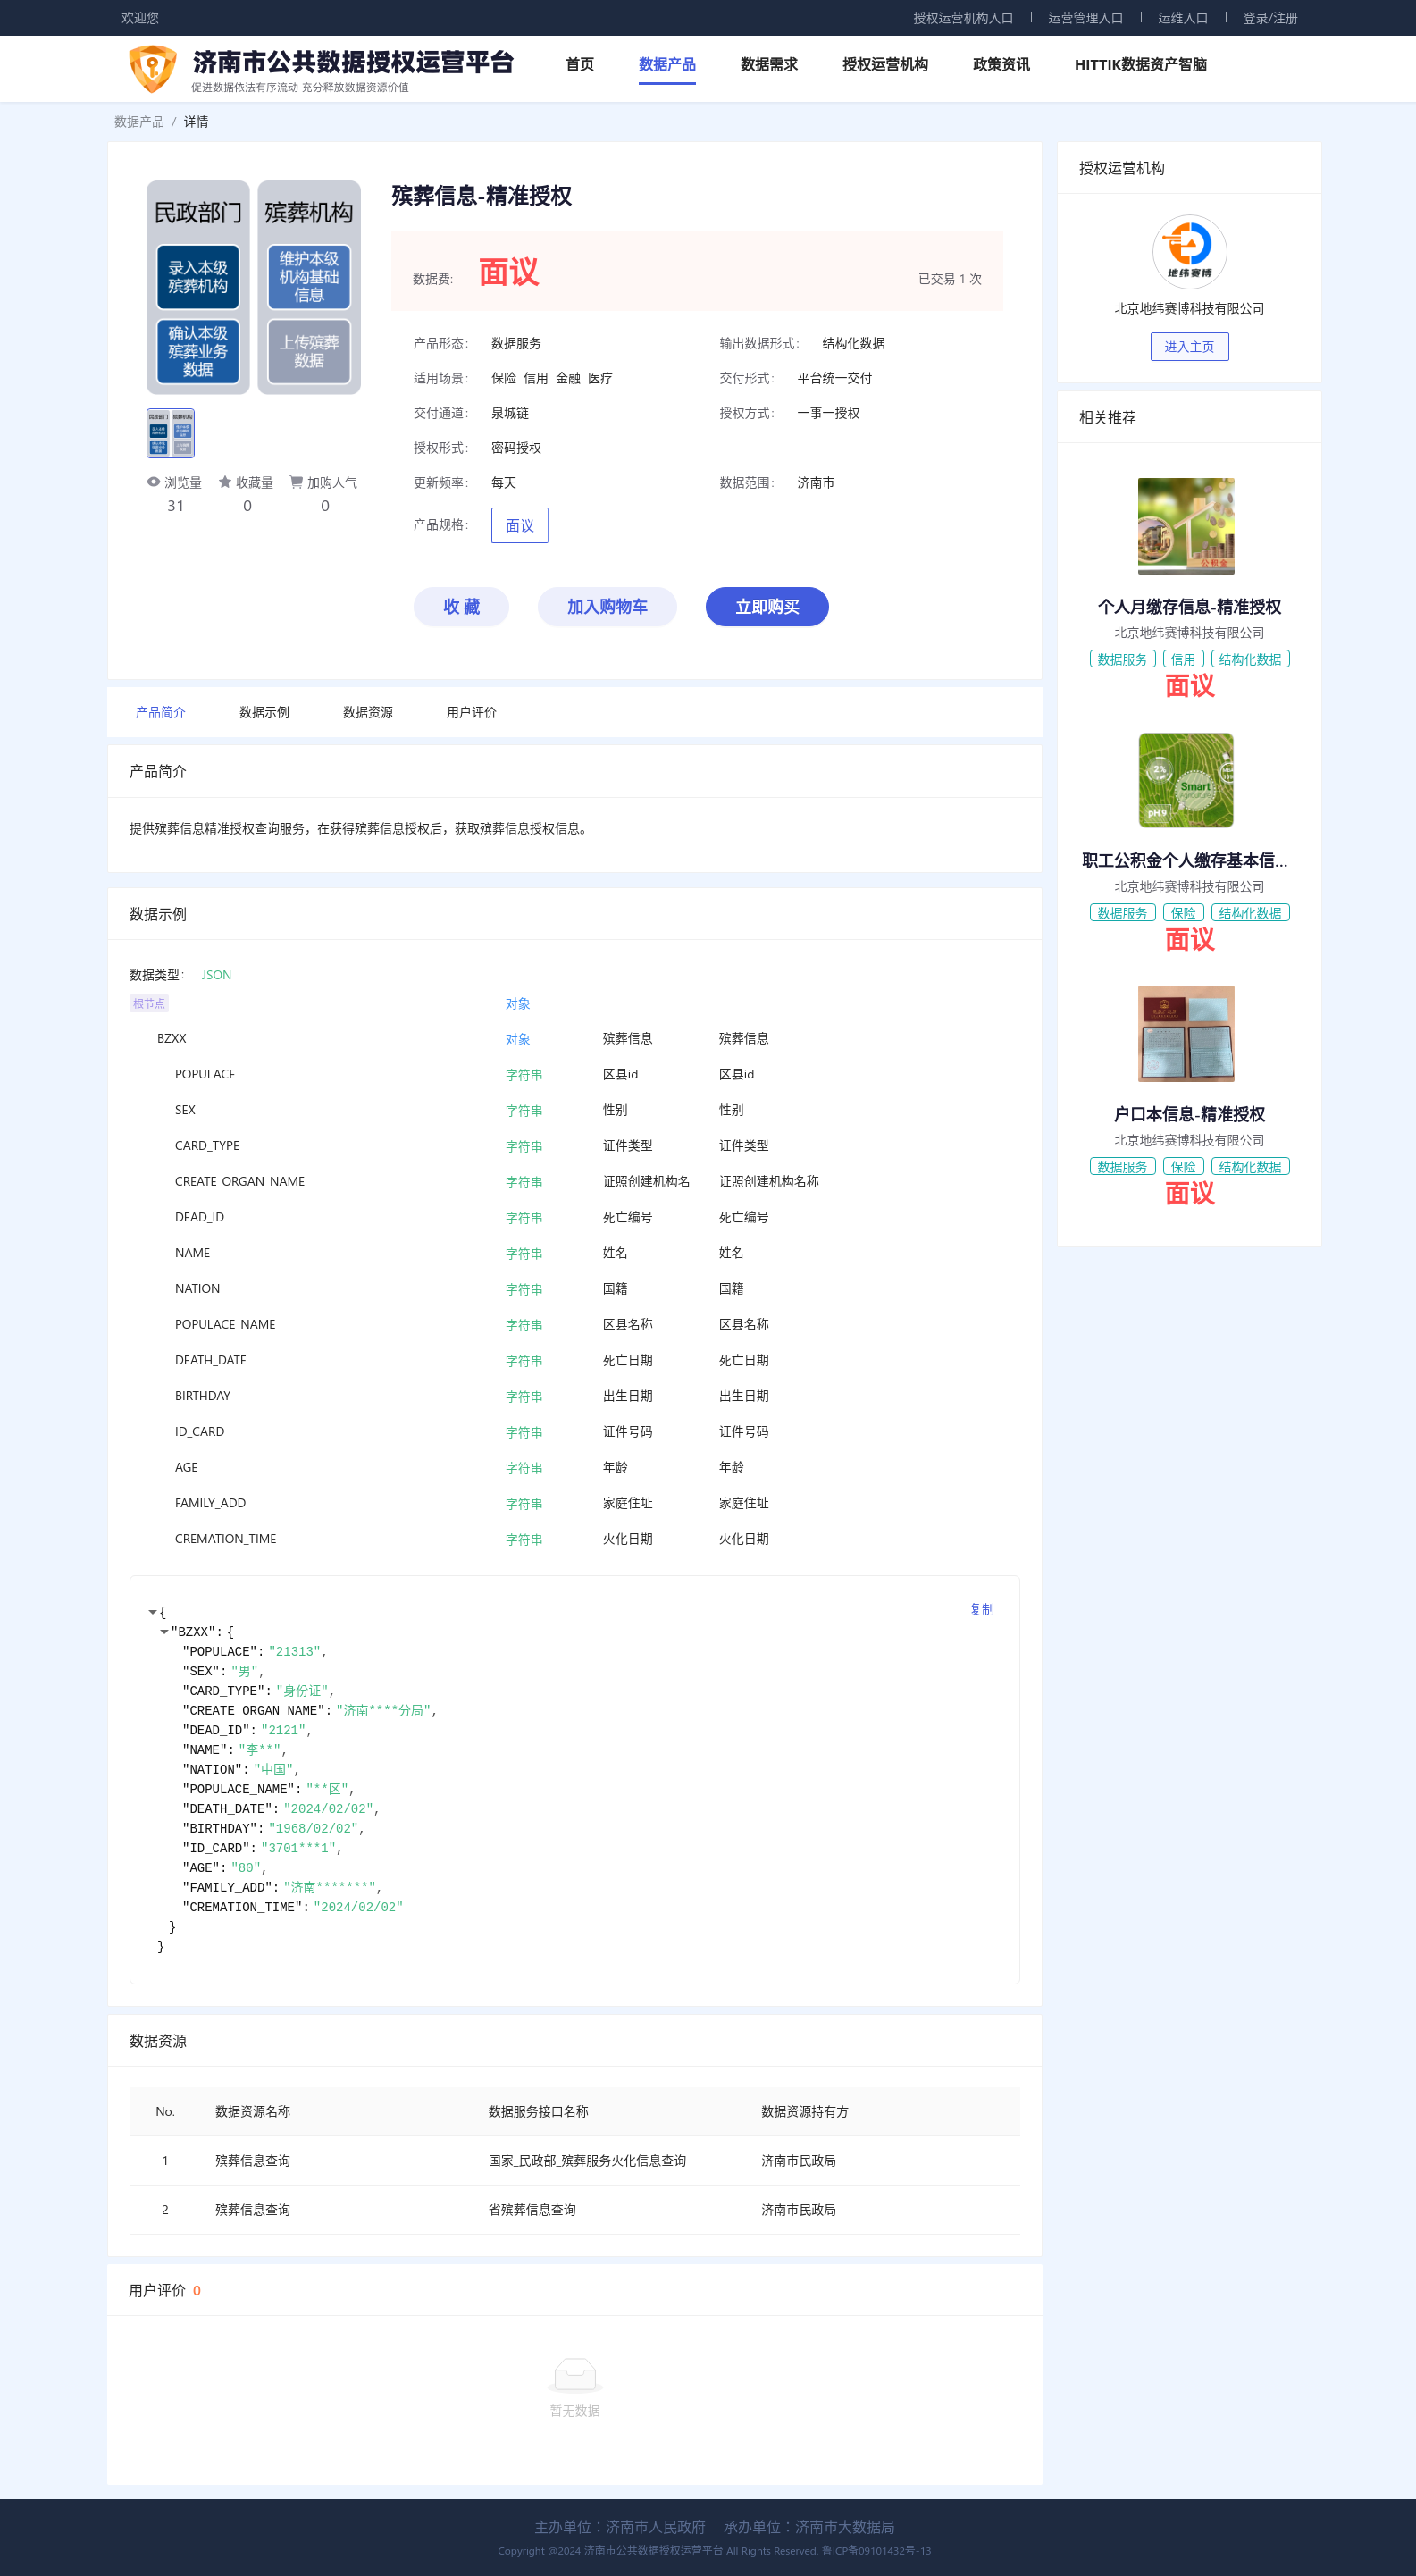Screen dimensions: 1416x2576
Task: Switch to the 用户评价 tab
Action: click(x=471, y=712)
